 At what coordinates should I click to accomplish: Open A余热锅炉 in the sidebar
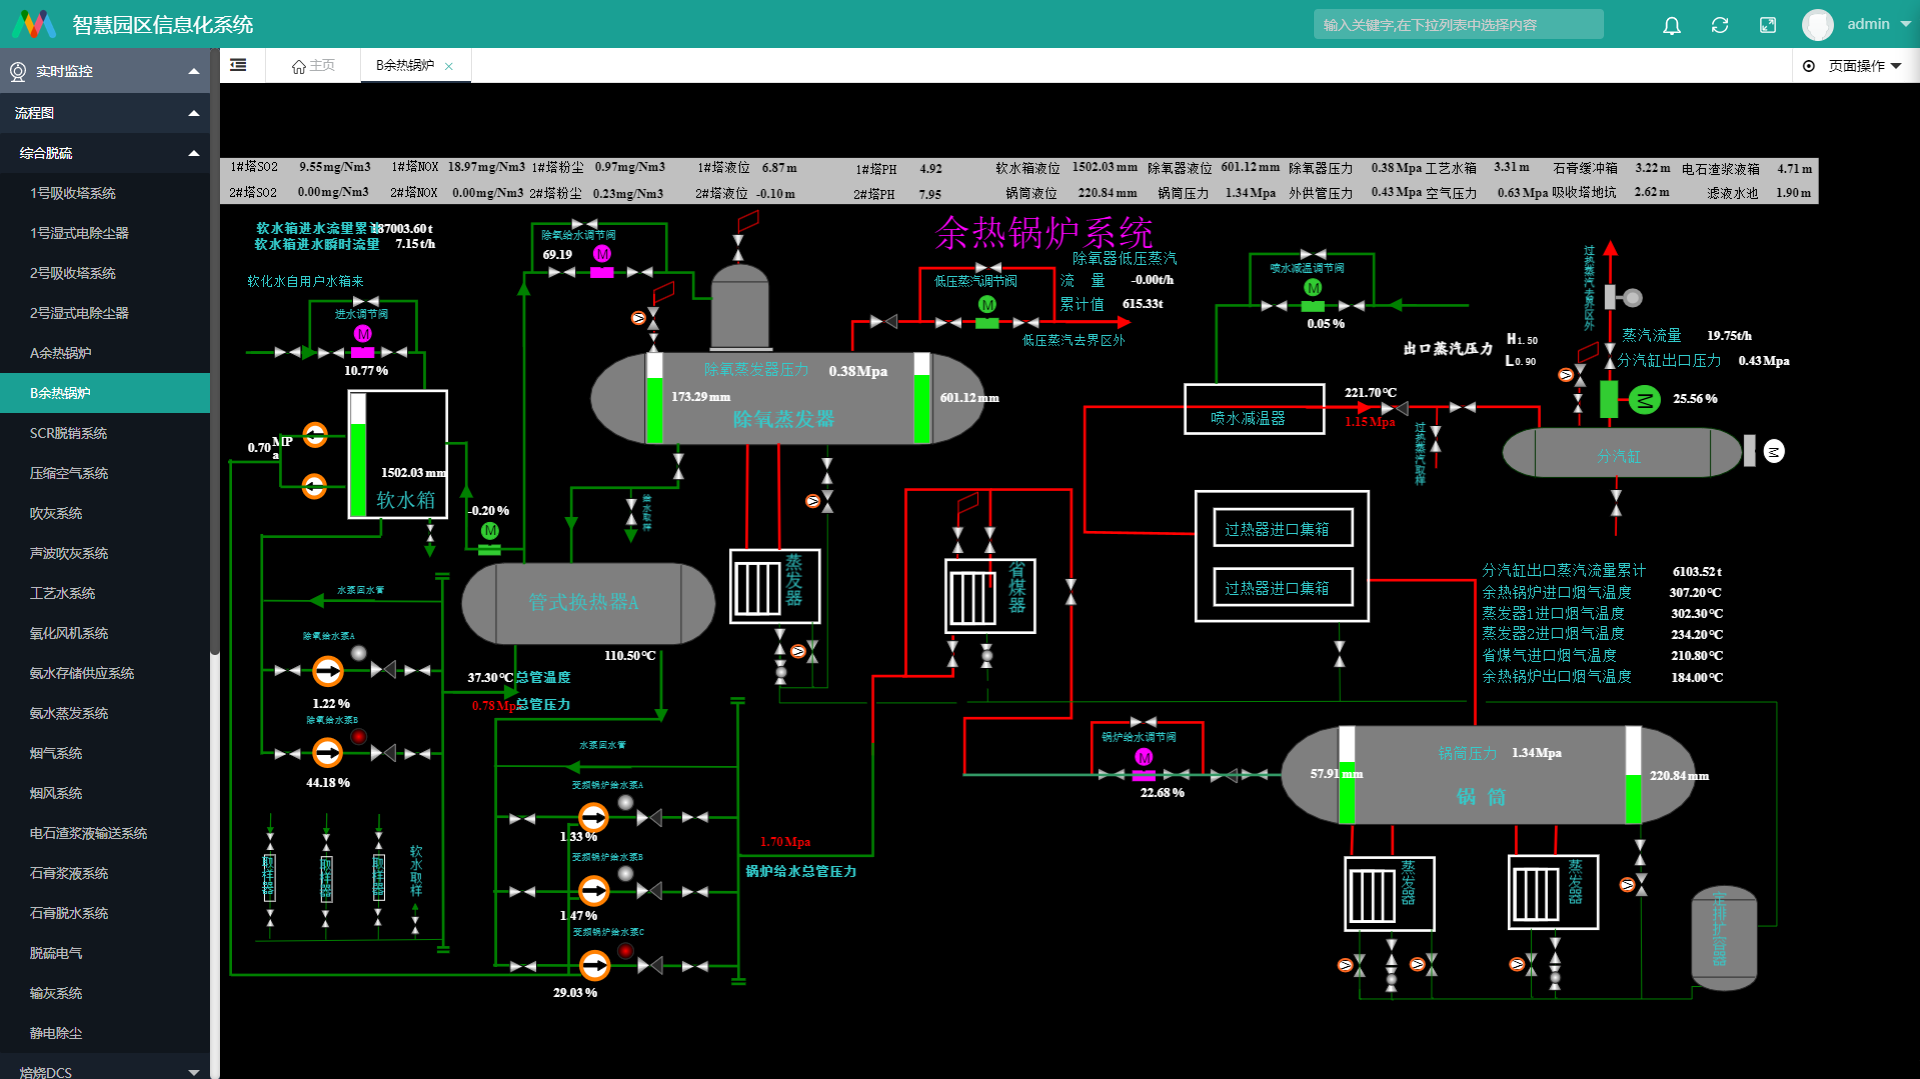61,353
